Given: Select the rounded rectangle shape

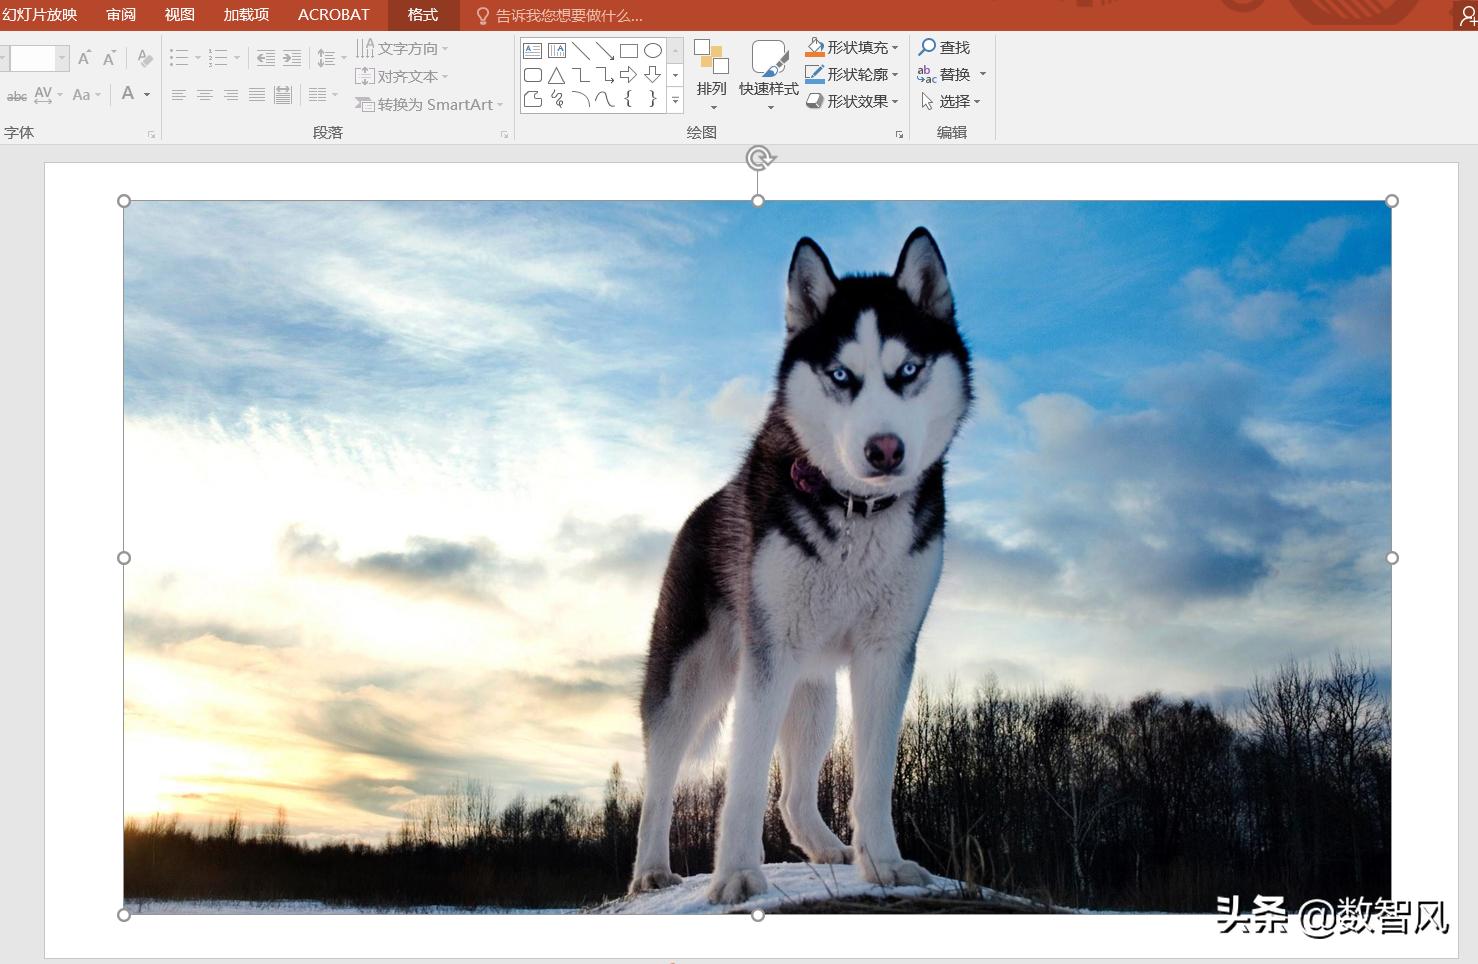Looking at the screenshot, I should (x=533, y=75).
